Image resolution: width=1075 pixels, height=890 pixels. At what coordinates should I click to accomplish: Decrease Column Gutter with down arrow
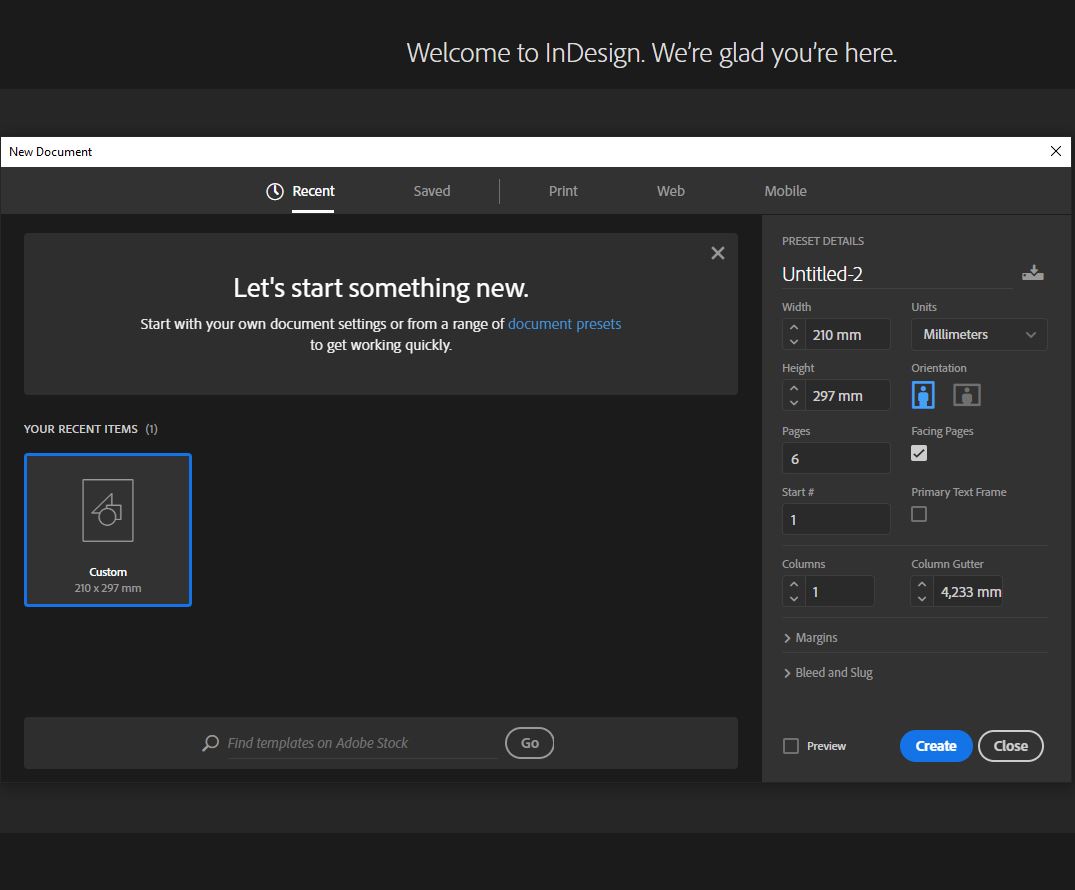pos(922,599)
